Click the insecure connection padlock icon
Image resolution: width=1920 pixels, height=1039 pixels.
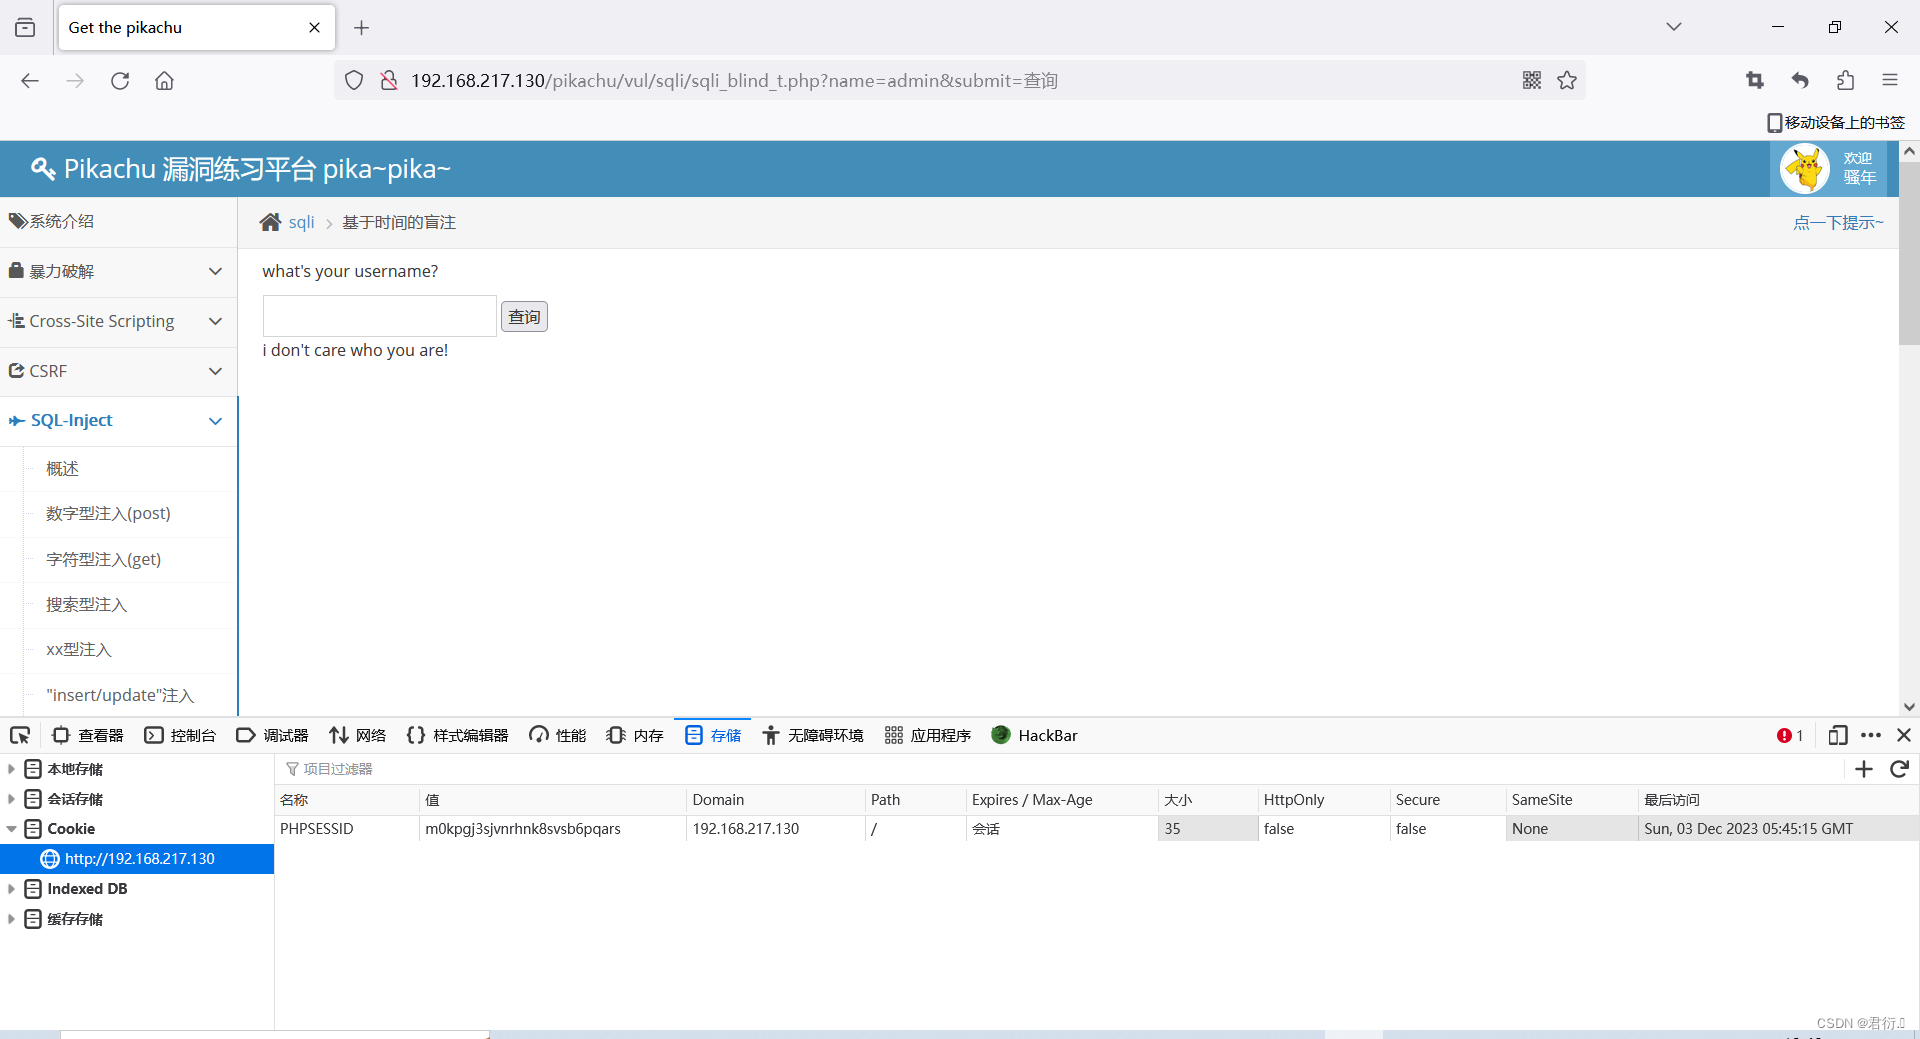(x=389, y=81)
